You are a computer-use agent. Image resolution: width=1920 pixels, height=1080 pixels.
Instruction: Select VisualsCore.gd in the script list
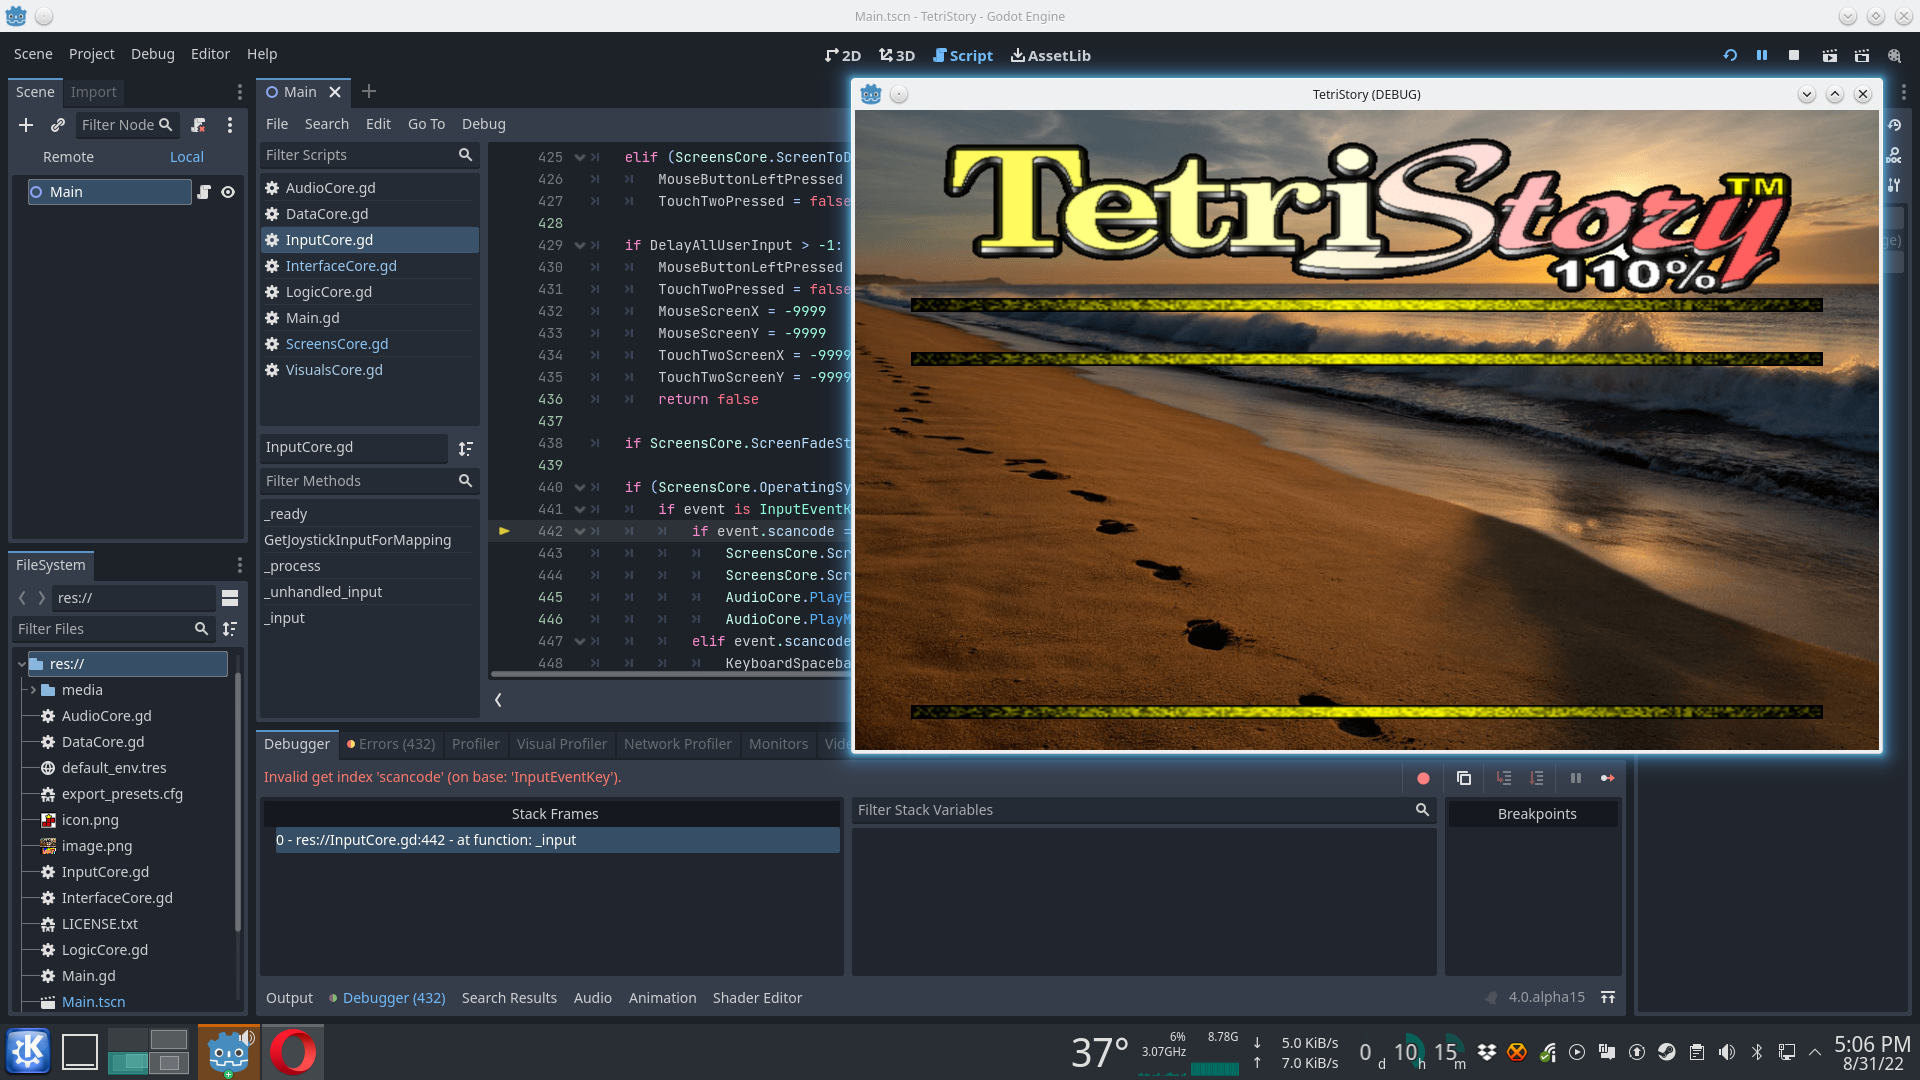click(369, 370)
